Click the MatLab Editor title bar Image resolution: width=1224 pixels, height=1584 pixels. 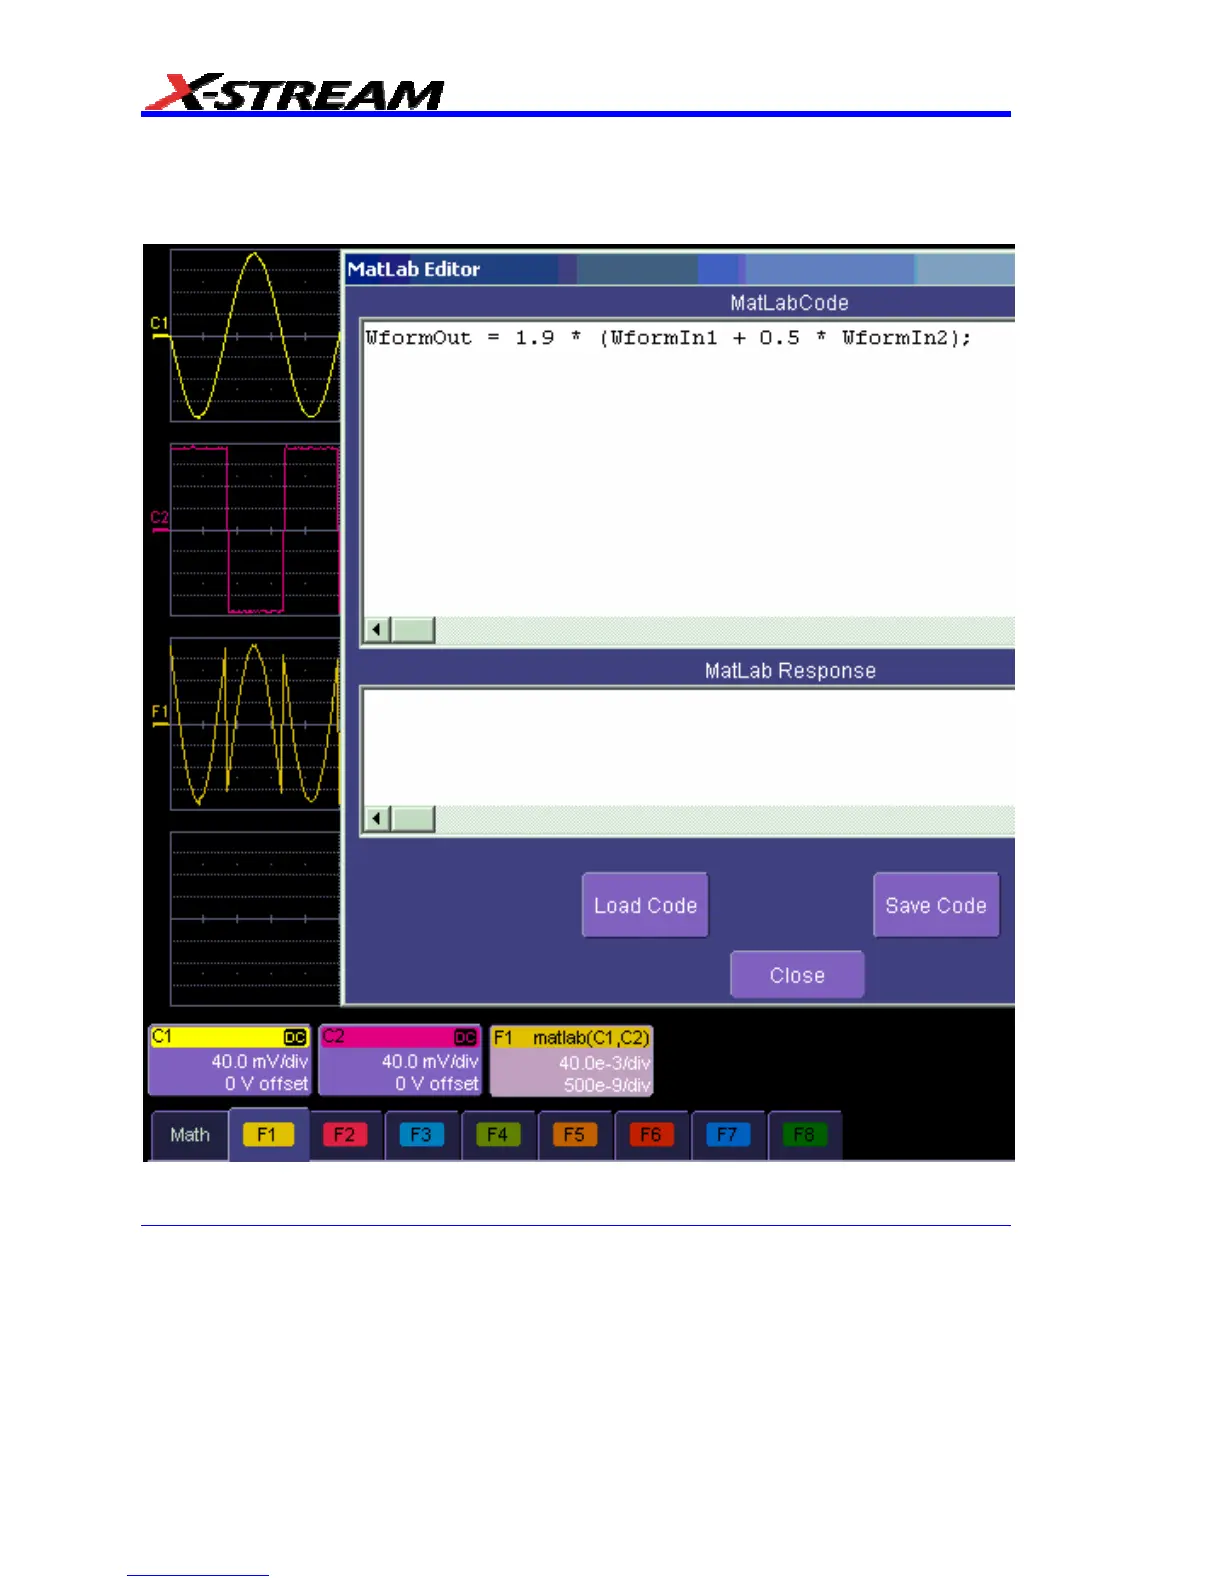(680, 269)
